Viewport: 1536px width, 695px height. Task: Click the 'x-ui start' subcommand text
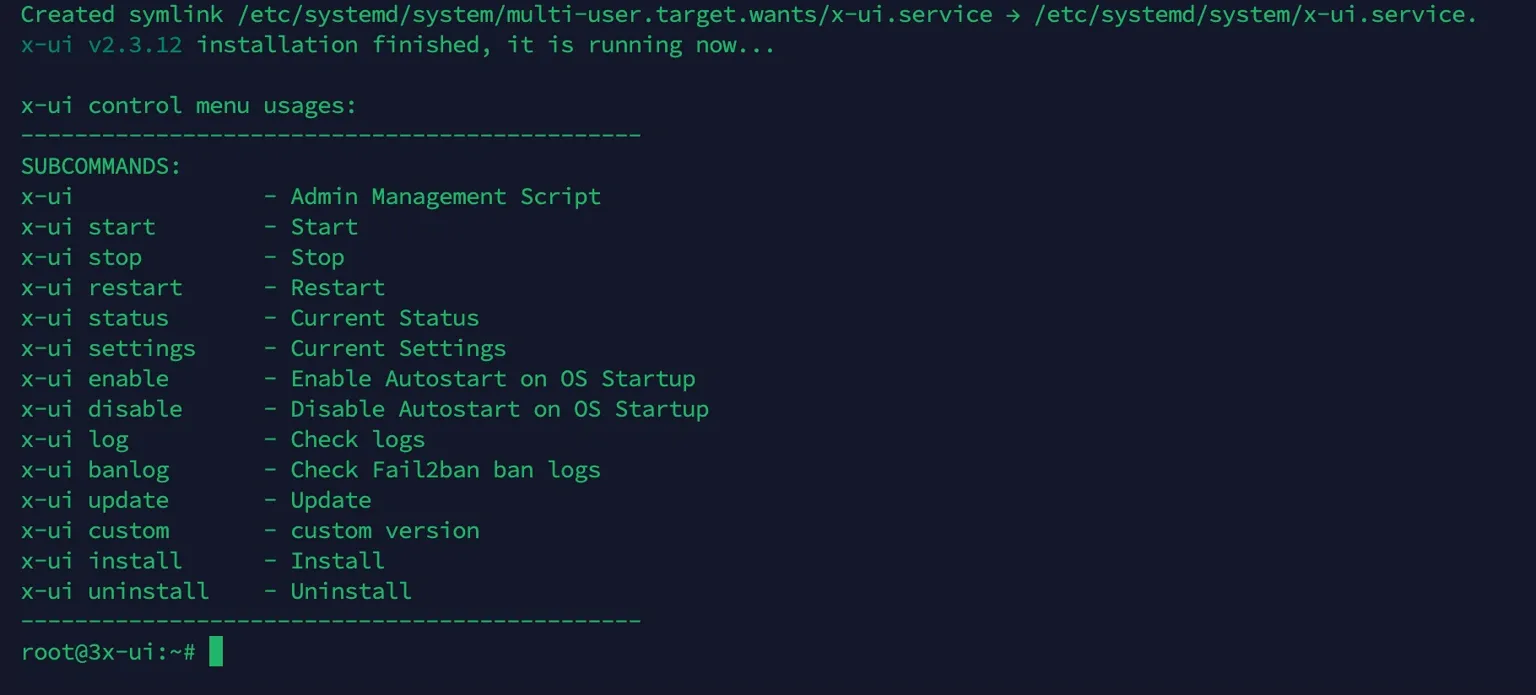(x=88, y=227)
